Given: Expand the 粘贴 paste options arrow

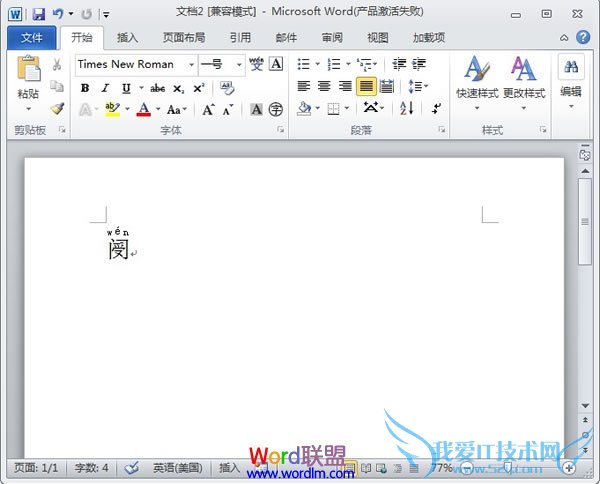Looking at the screenshot, I should click(28, 109).
